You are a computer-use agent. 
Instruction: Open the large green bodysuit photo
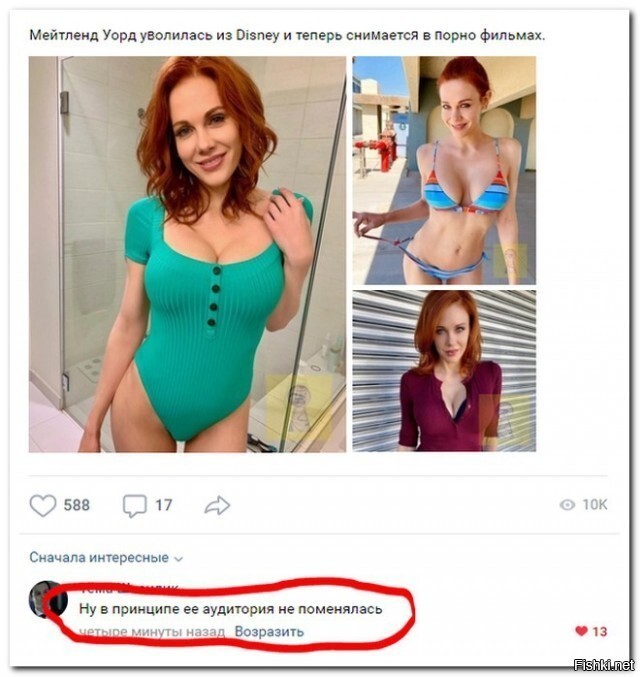pyautogui.click(x=187, y=254)
